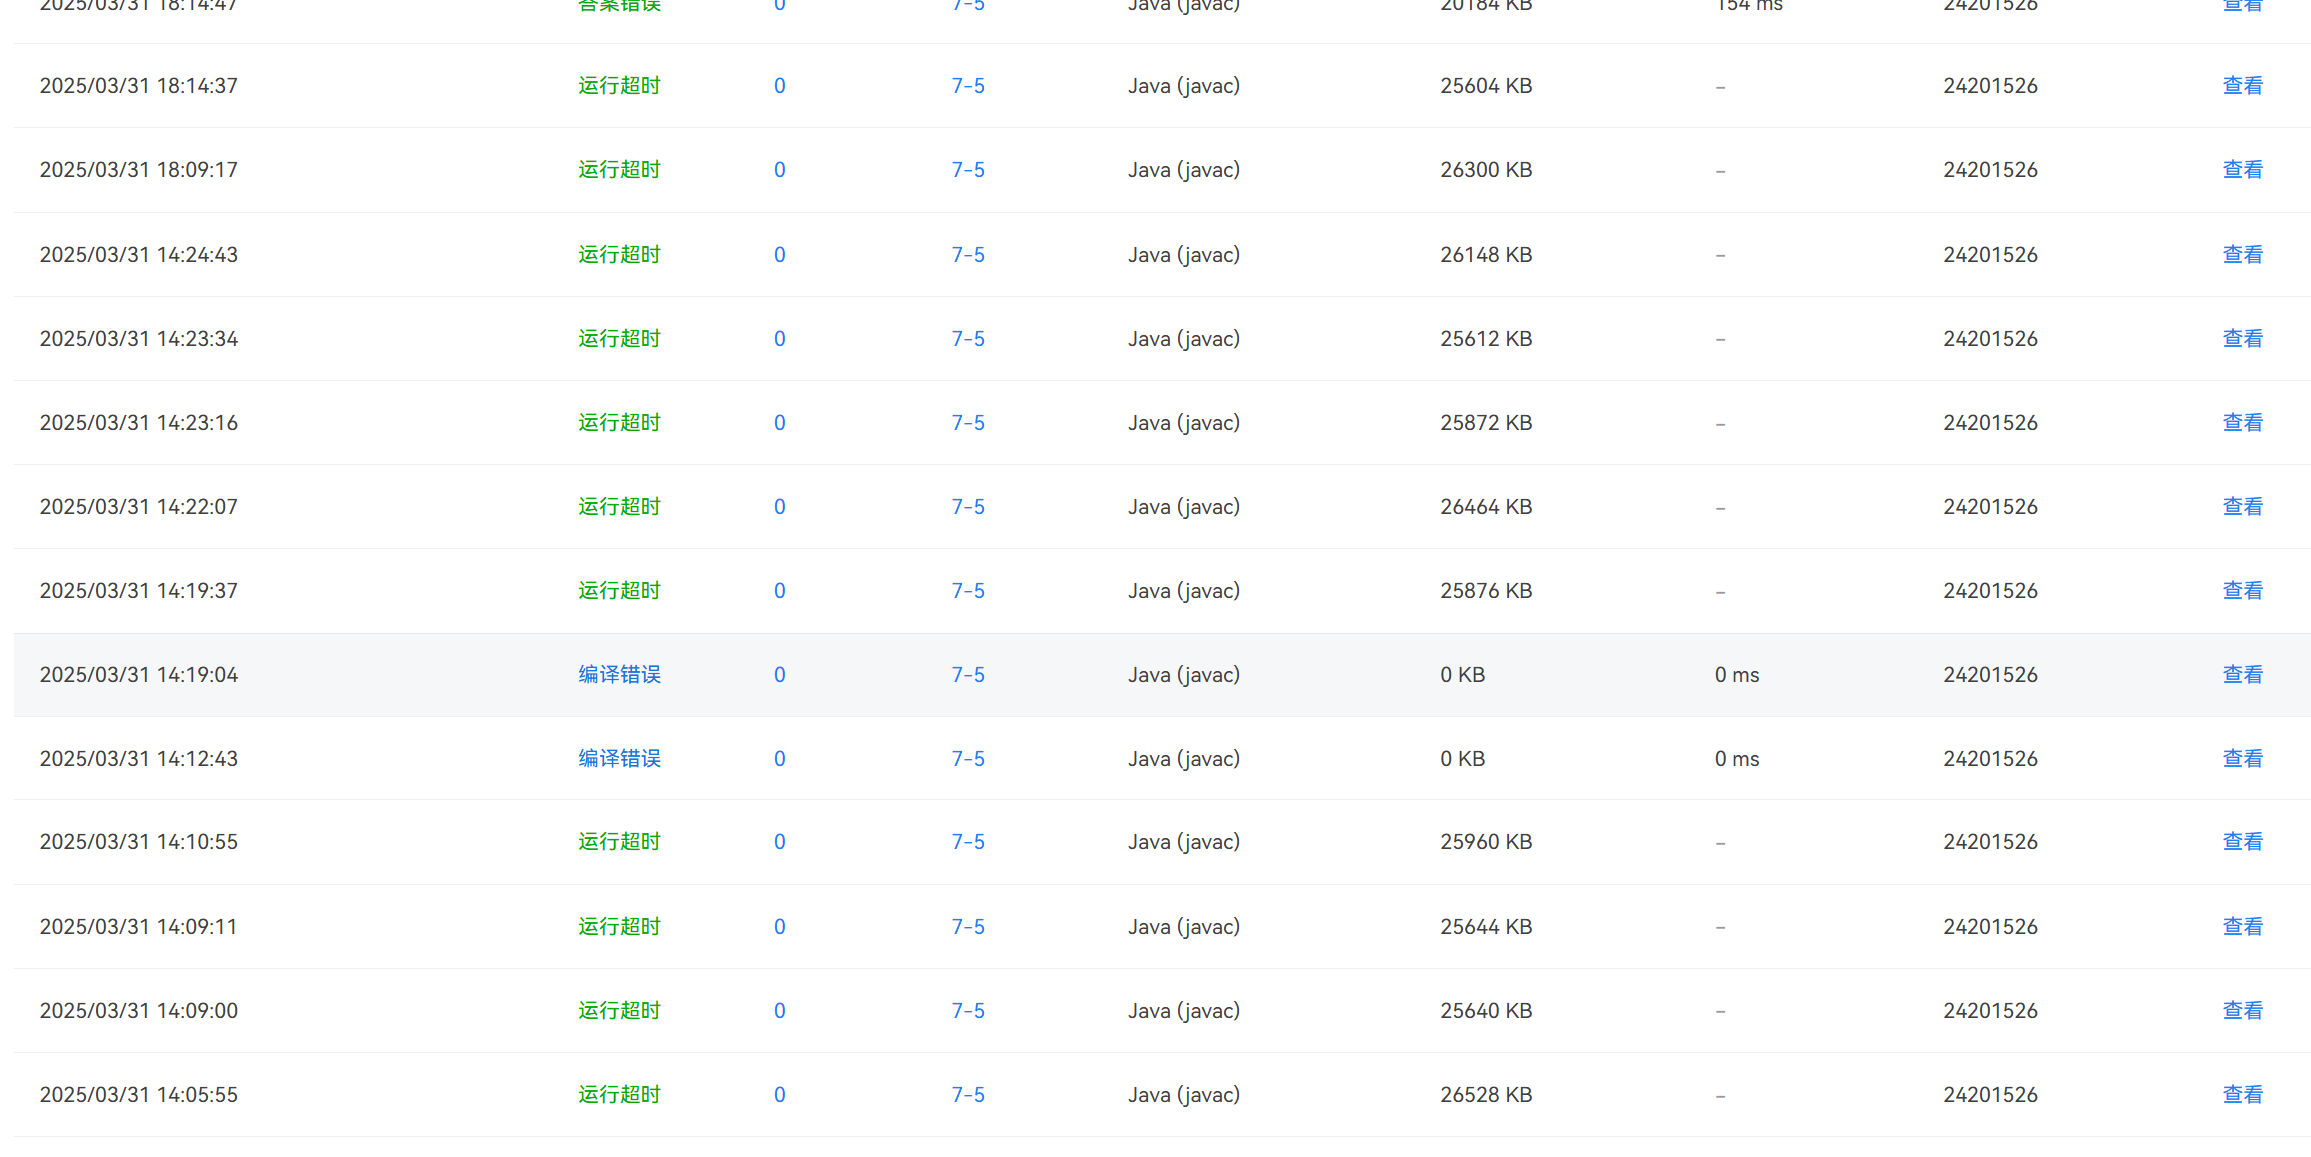Click problem 7-5 link for 18:09:17 submission
Image resolution: width=2311 pixels, height=1157 pixels.
coord(967,170)
